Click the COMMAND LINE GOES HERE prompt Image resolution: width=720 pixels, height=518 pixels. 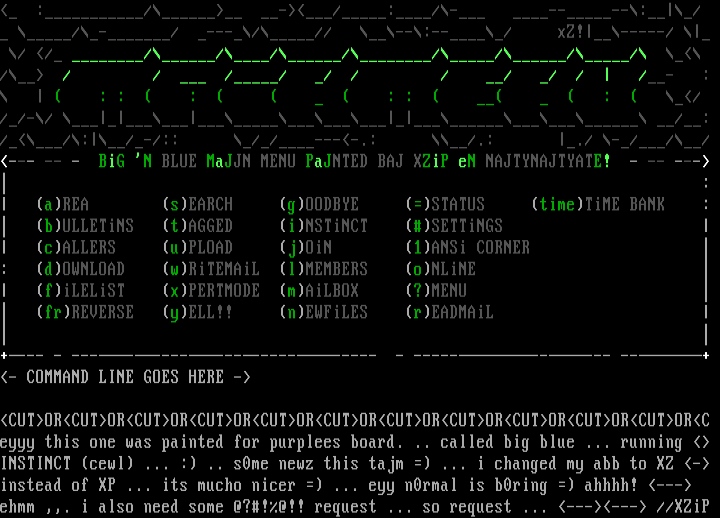pos(125,377)
